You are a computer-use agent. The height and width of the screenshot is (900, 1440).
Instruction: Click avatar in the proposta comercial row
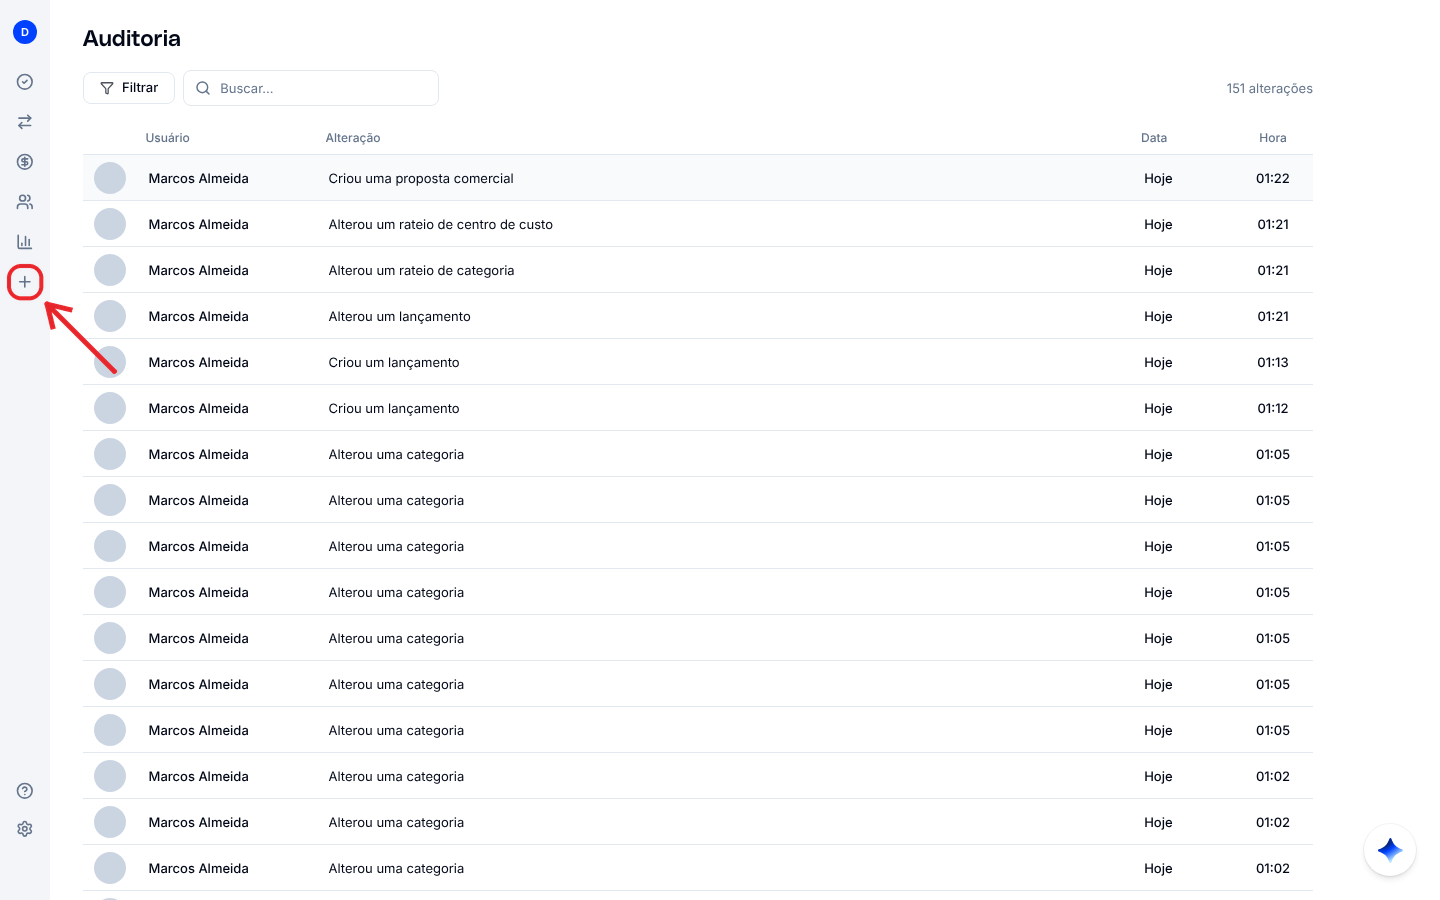[110, 178]
